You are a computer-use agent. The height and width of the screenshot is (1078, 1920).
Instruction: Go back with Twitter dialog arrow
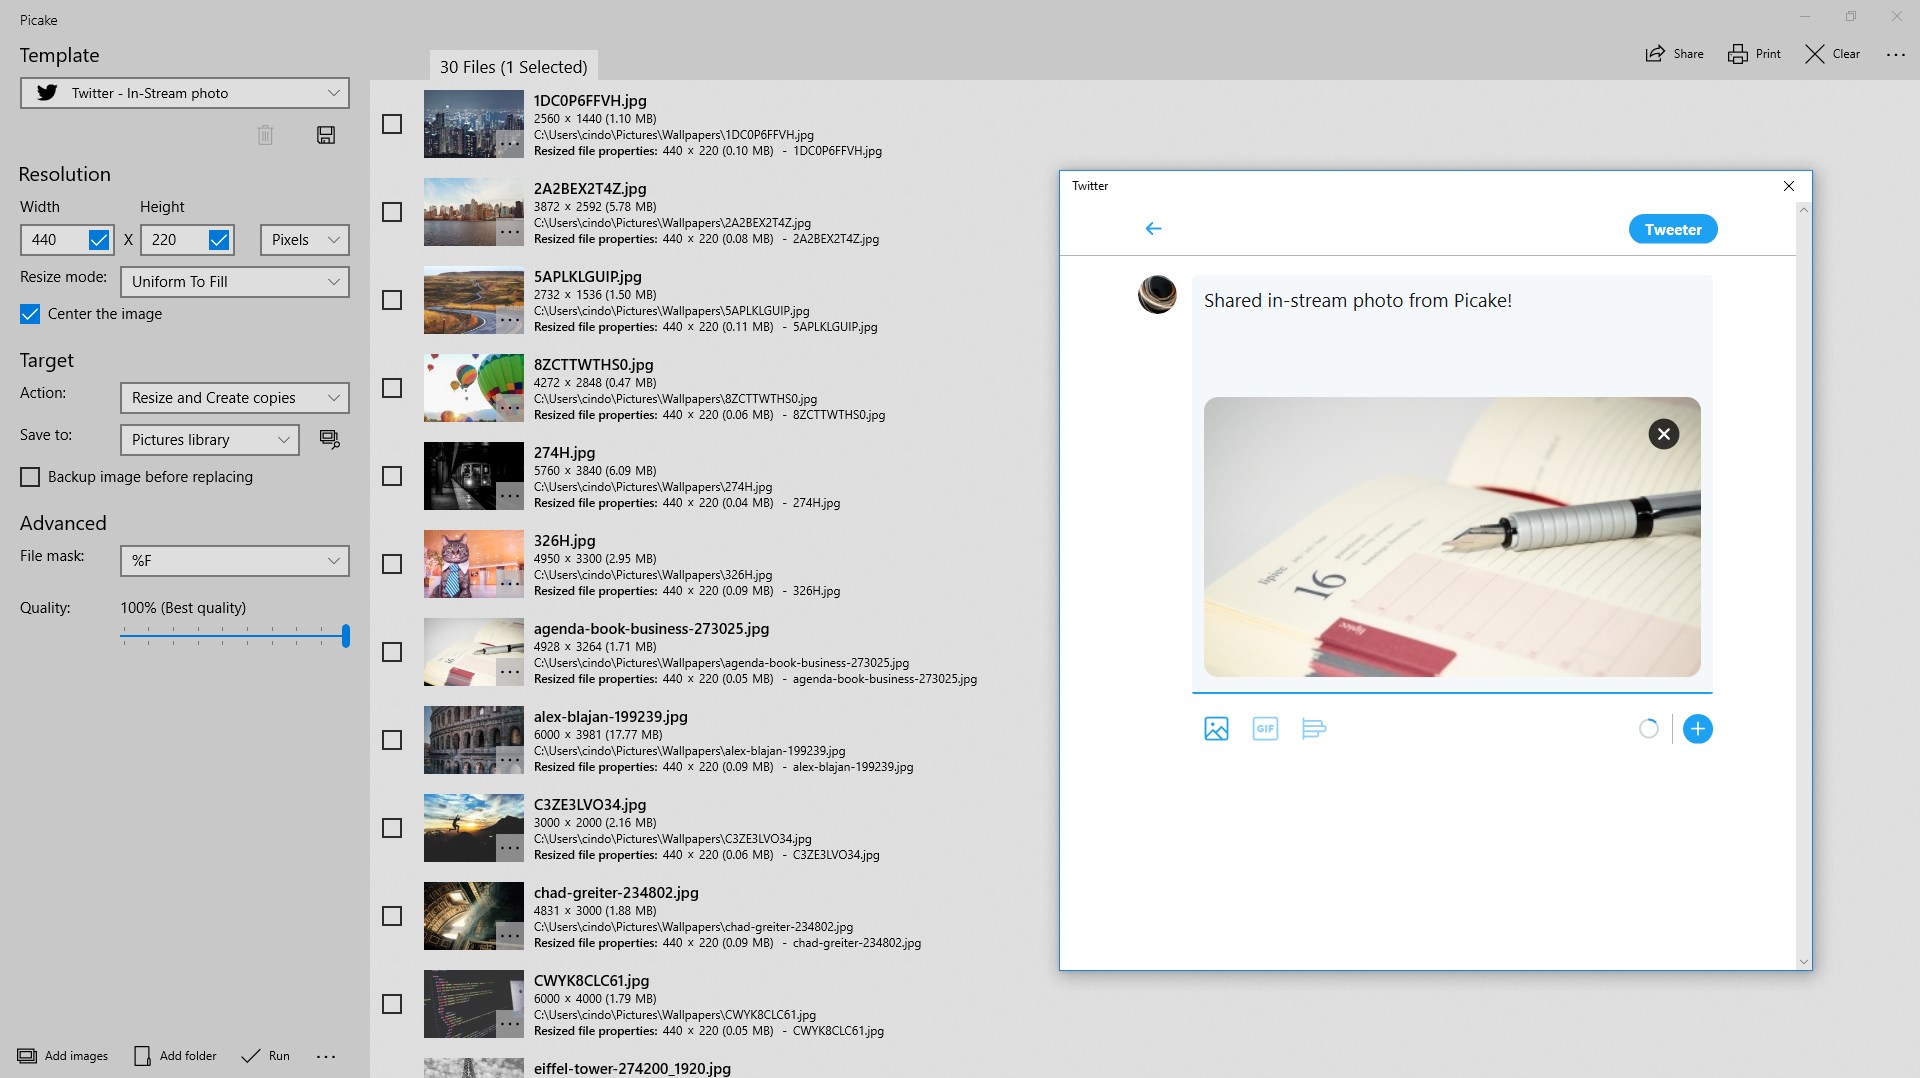click(1153, 229)
